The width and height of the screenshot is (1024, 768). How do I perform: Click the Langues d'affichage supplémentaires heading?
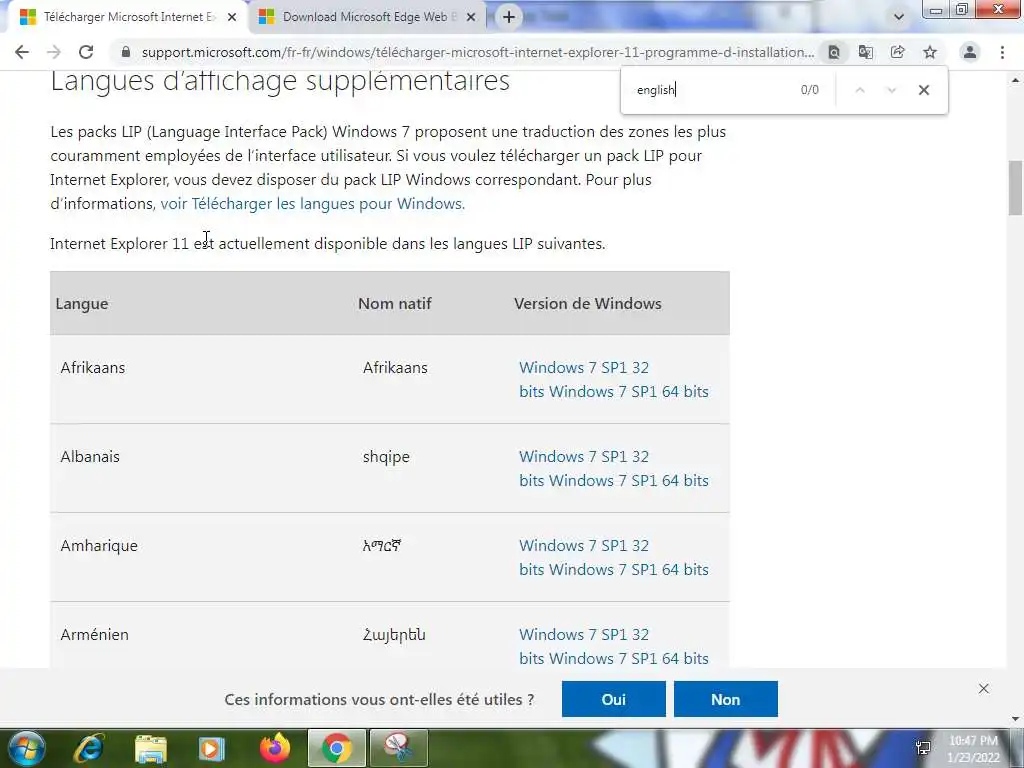(x=280, y=82)
